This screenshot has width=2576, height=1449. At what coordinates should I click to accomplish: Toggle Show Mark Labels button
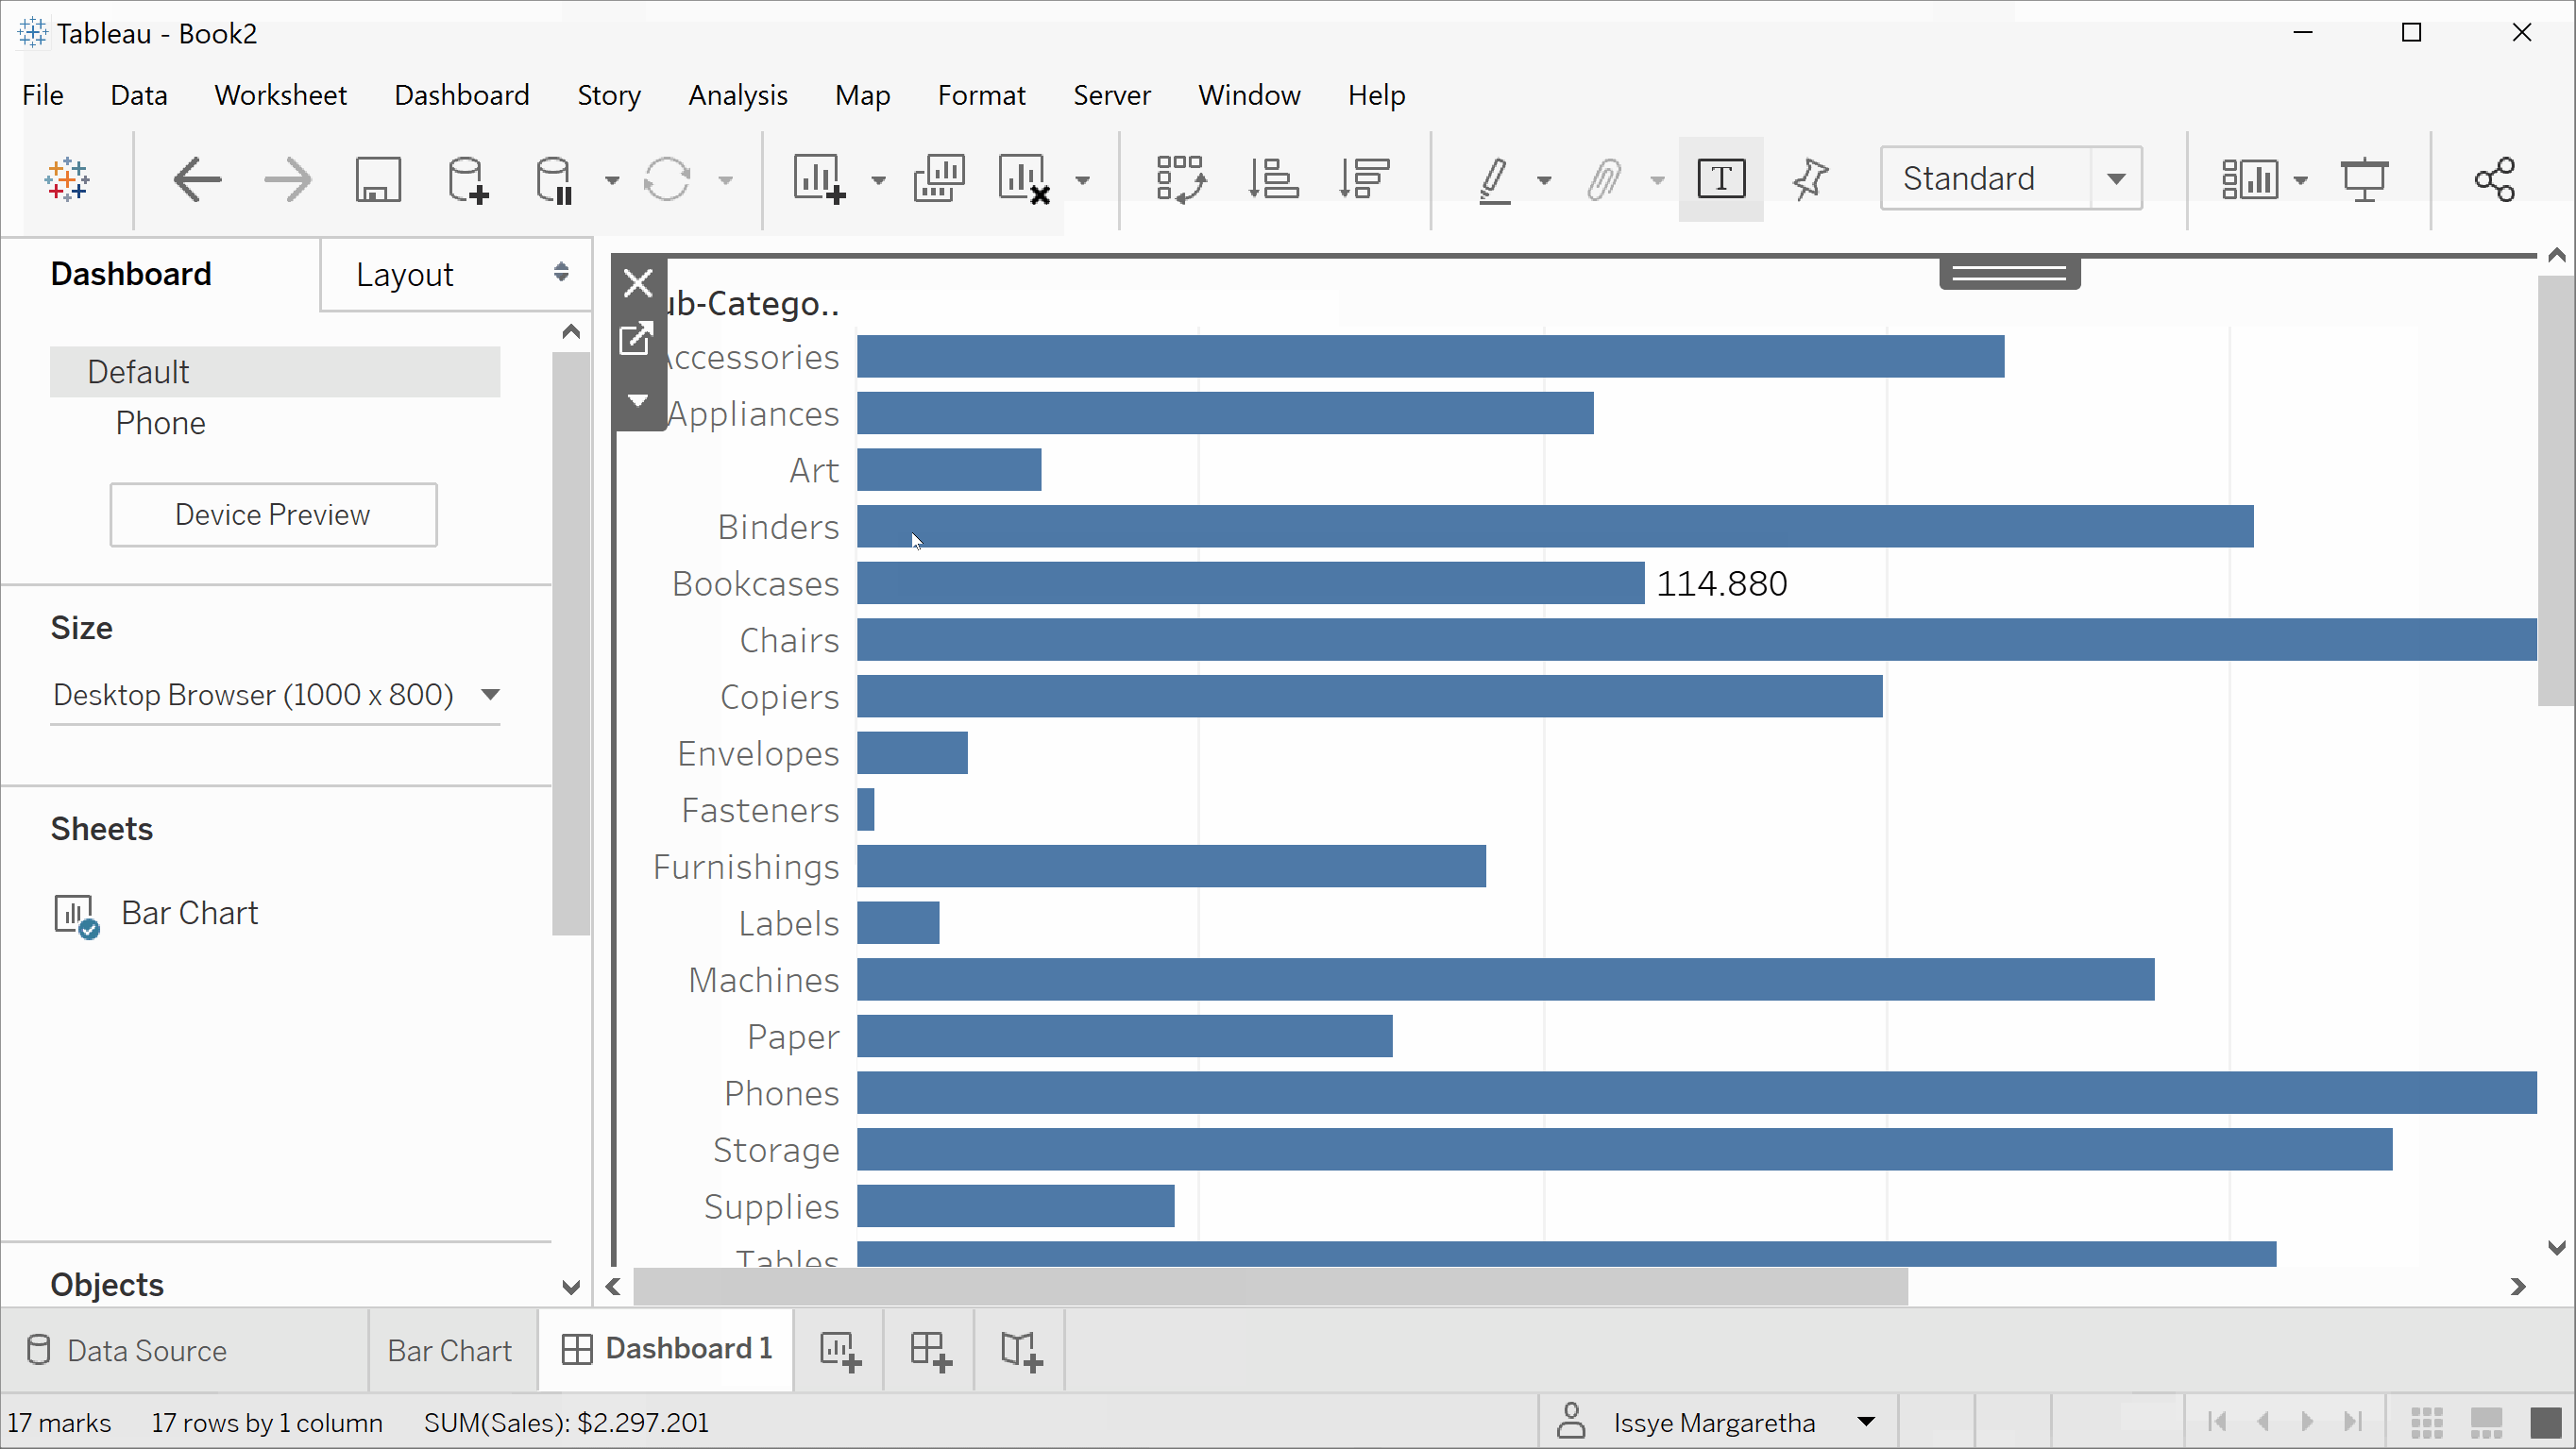(1720, 179)
